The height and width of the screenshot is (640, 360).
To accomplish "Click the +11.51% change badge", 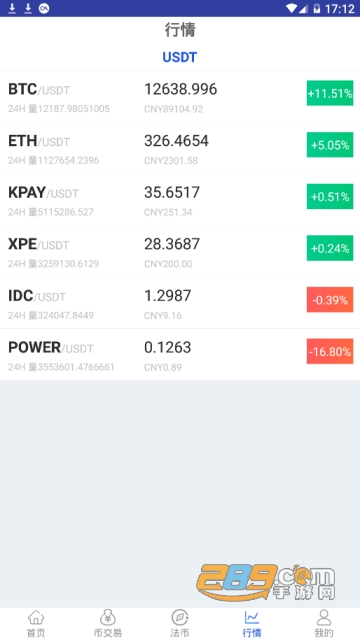I will (330, 93).
